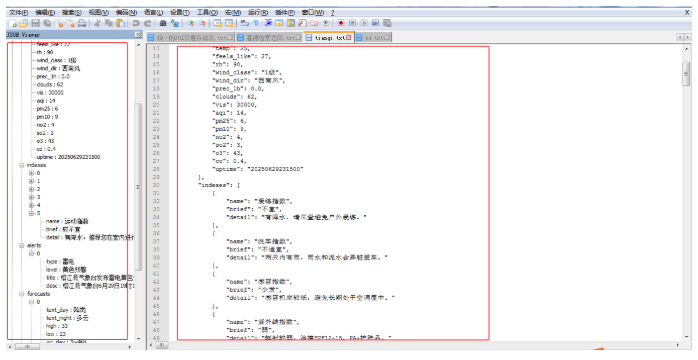Viewport: 698px width, 360px height.
Task: Collapse node 0 under alerts
Action: pos(32,253)
